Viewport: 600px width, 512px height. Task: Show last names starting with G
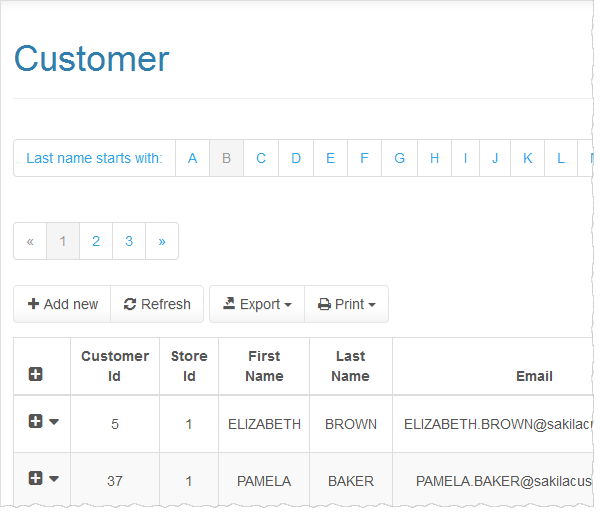click(x=399, y=158)
